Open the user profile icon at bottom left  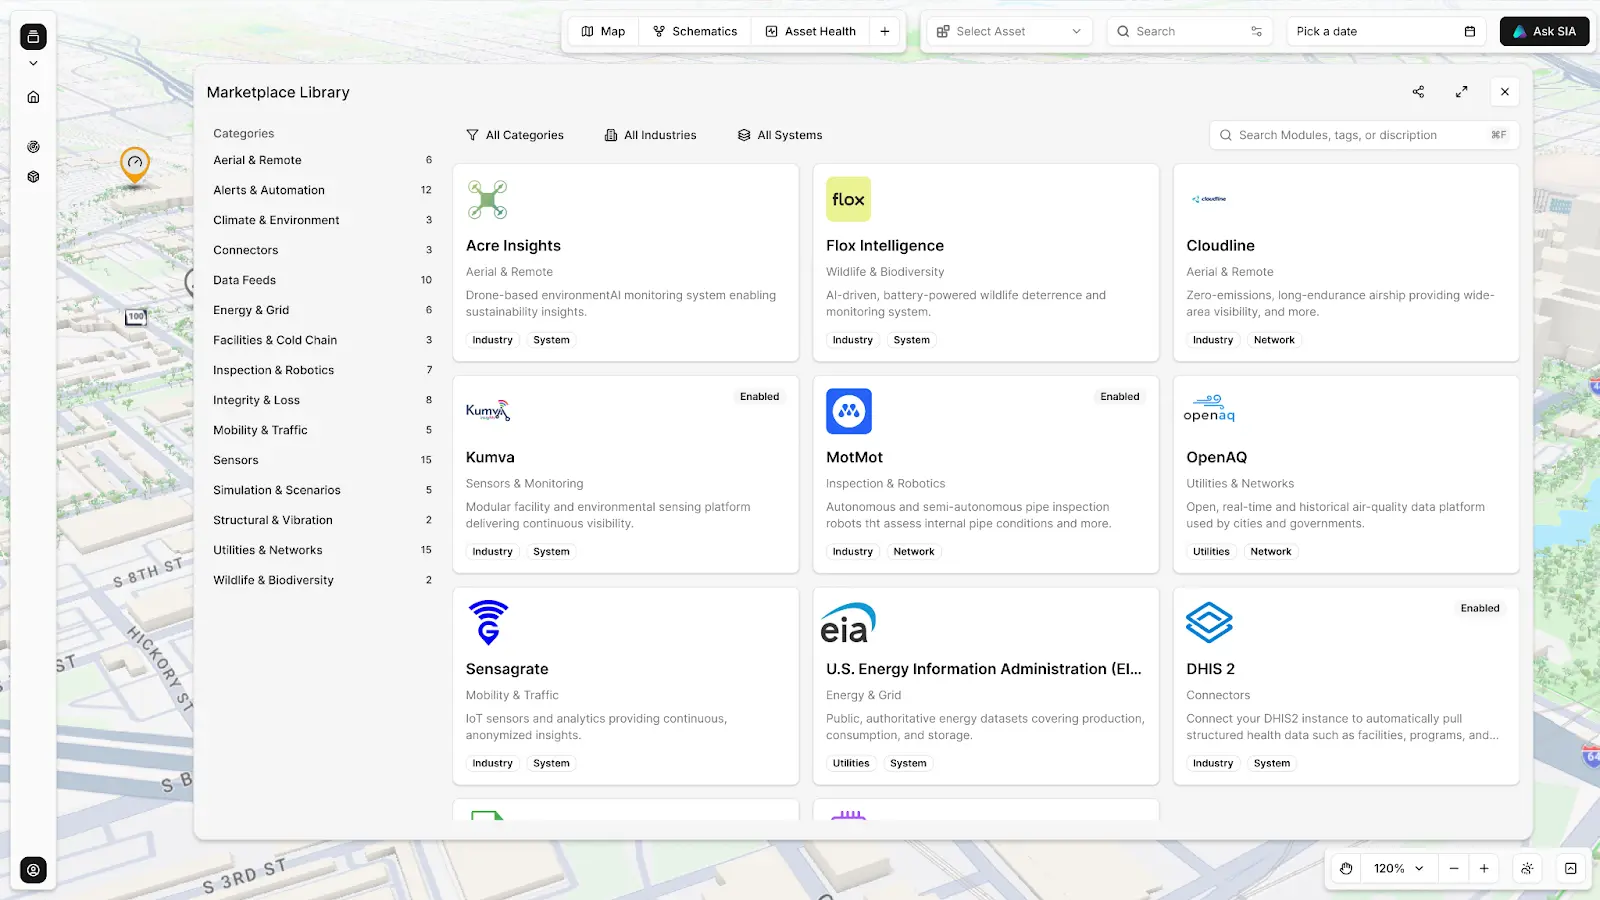click(33, 870)
